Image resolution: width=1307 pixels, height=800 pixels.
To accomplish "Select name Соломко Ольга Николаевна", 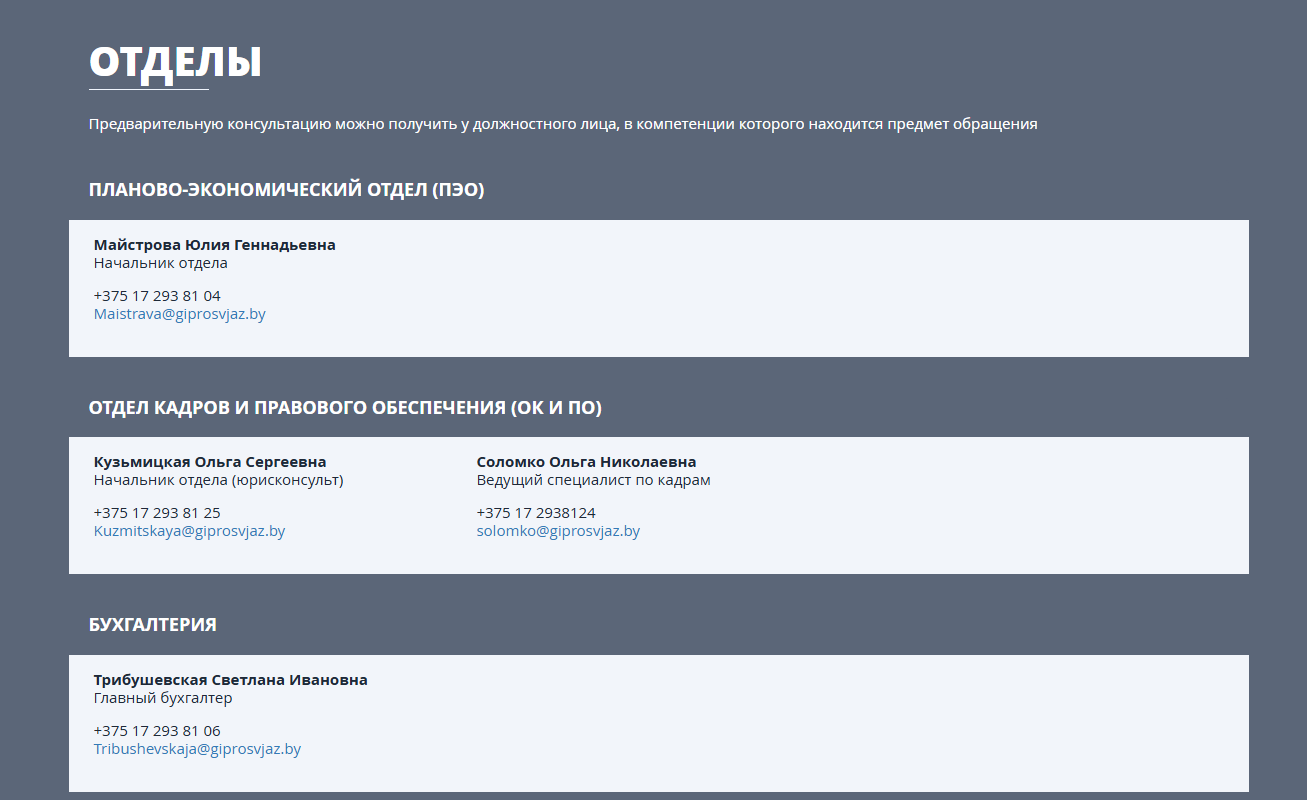I will point(586,462).
